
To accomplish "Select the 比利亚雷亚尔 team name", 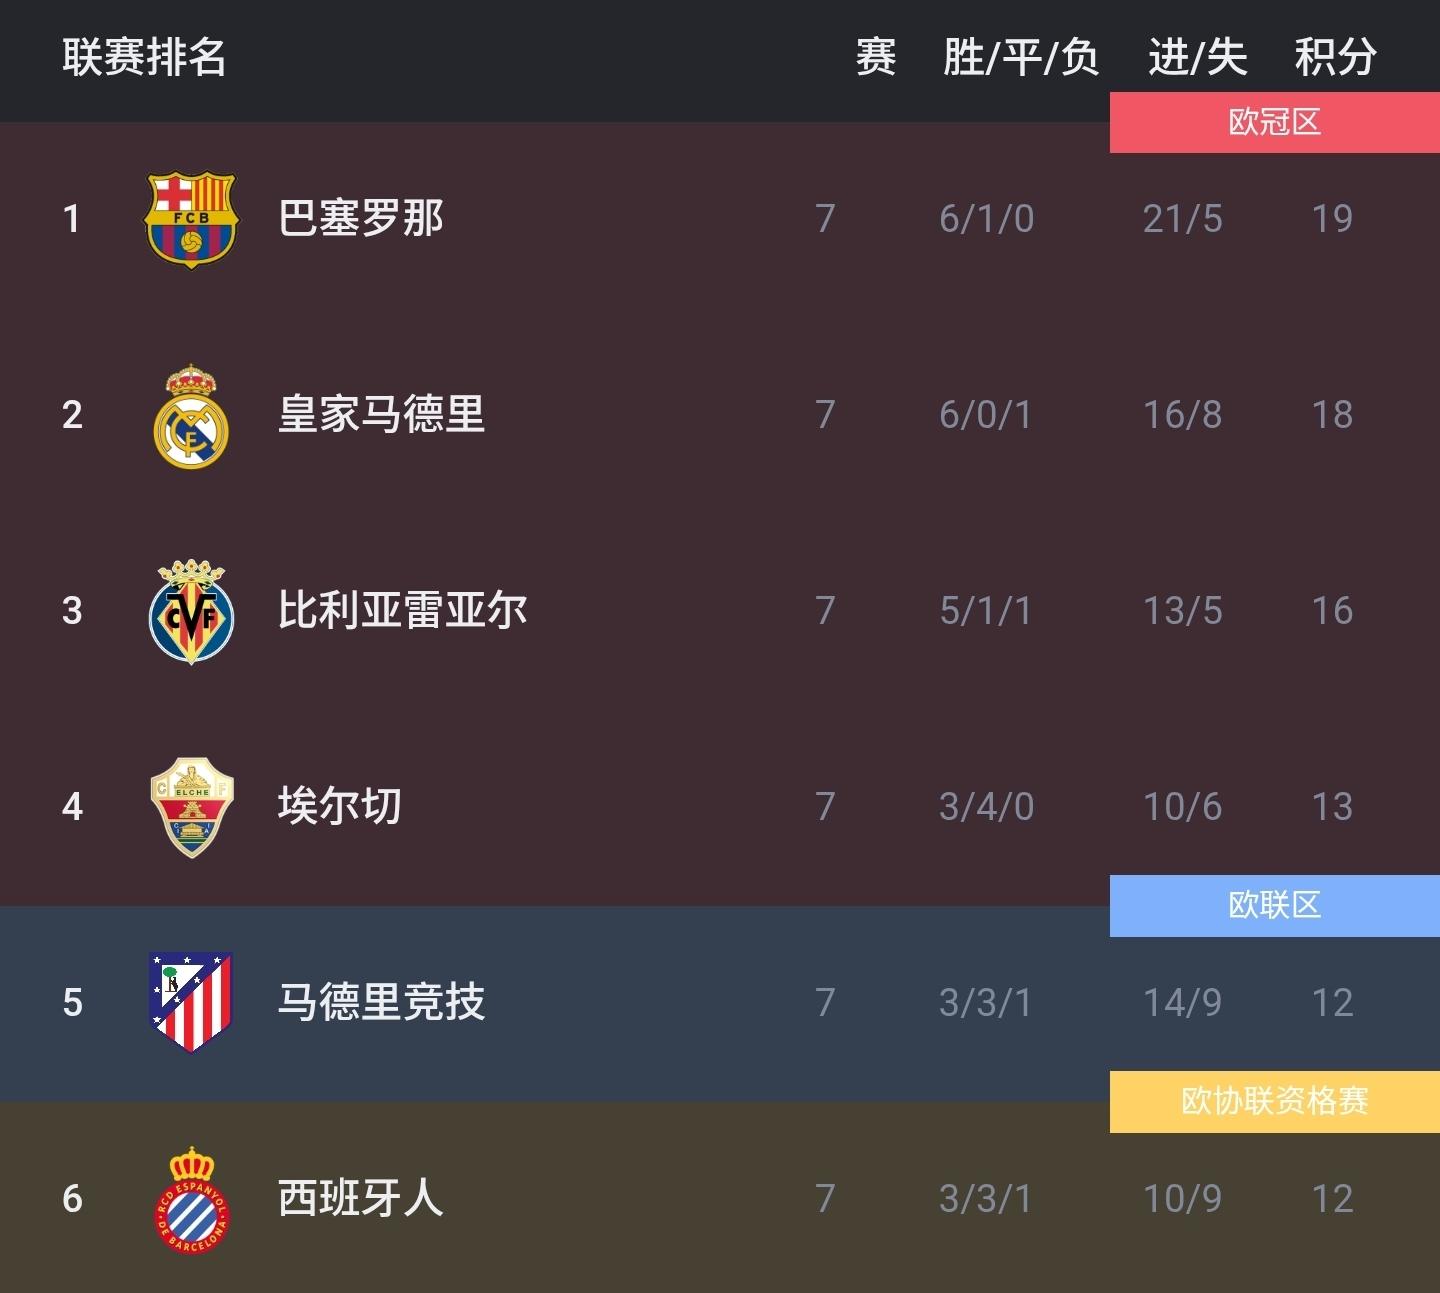I will 402,610.
